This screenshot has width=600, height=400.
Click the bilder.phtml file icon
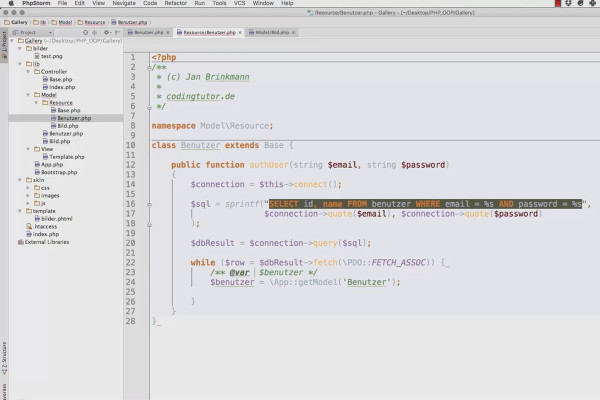tap(37, 219)
